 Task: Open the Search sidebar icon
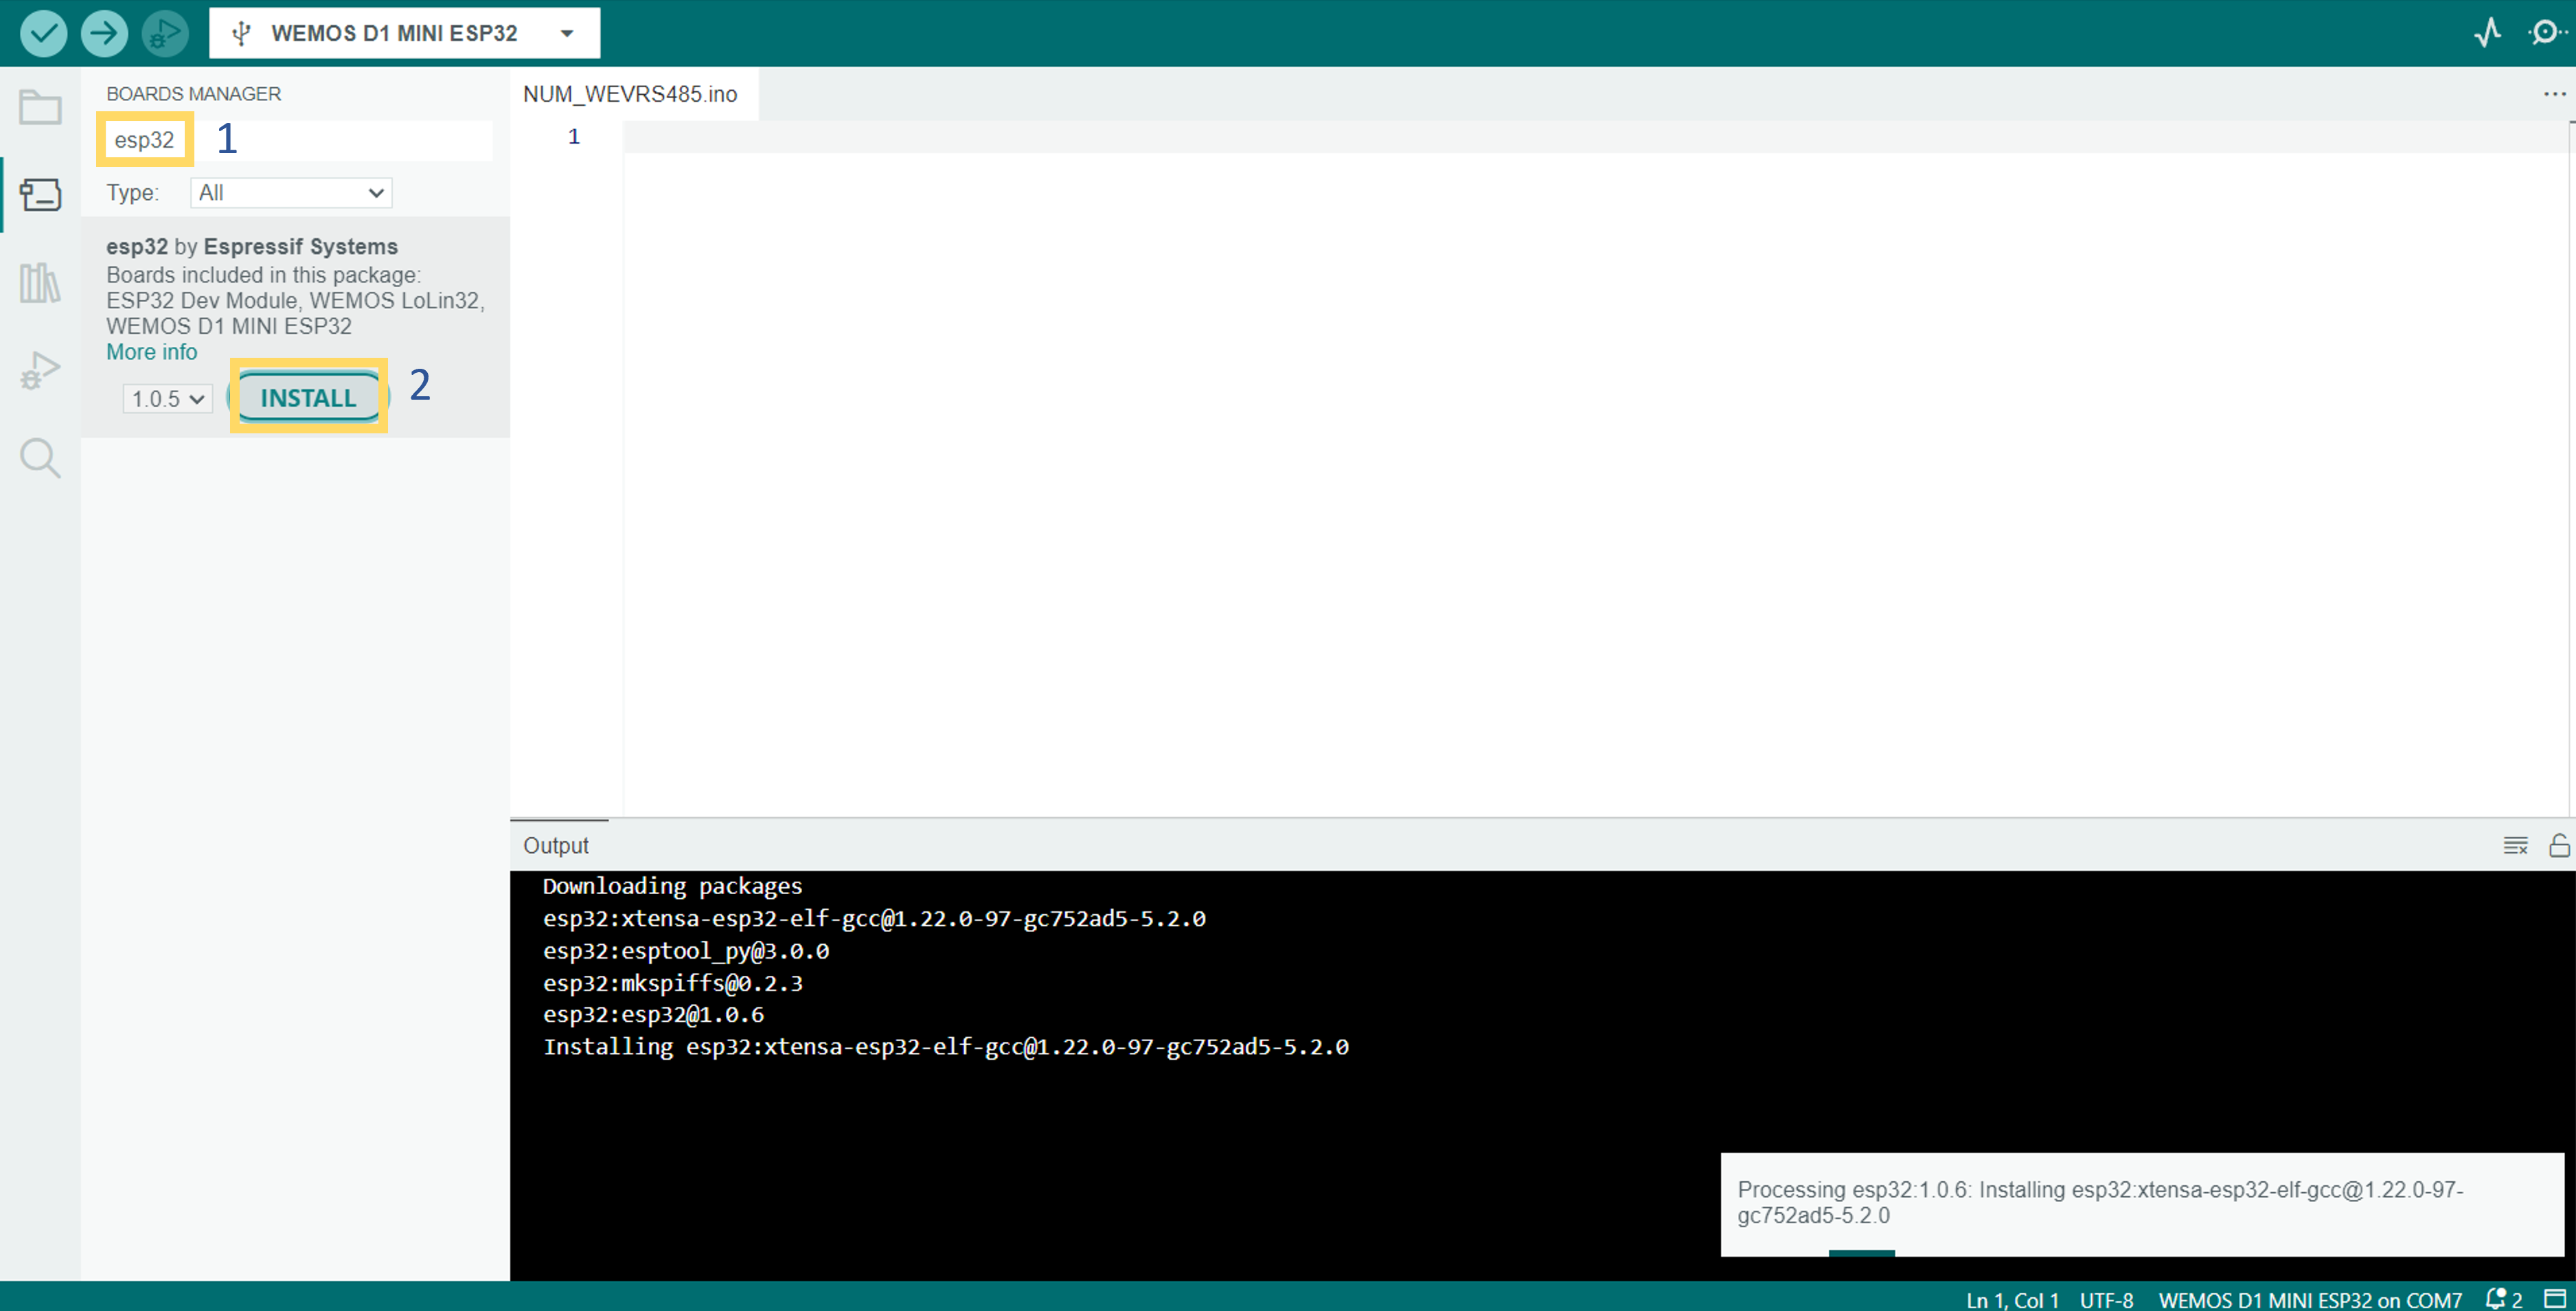[40, 458]
